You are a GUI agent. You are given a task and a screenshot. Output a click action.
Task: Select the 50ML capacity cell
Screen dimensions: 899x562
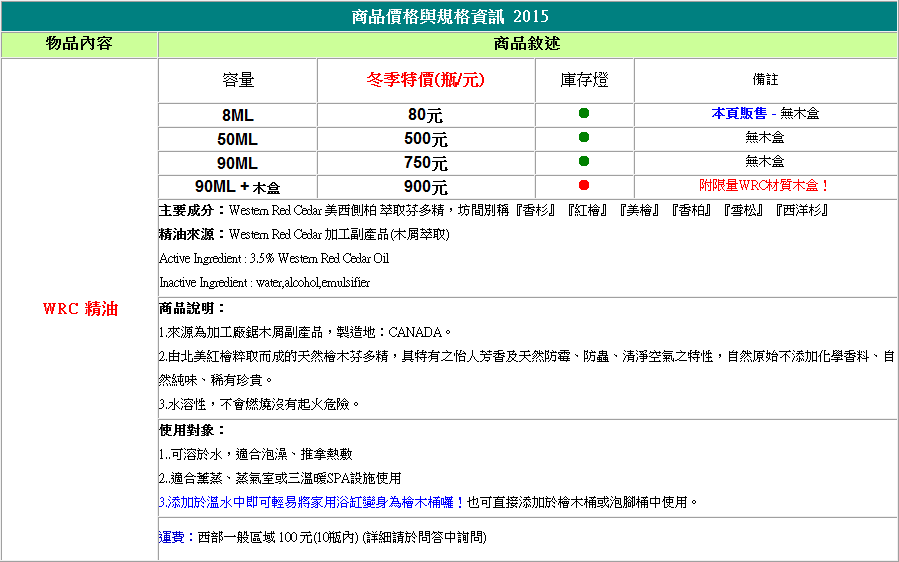[237, 139]
